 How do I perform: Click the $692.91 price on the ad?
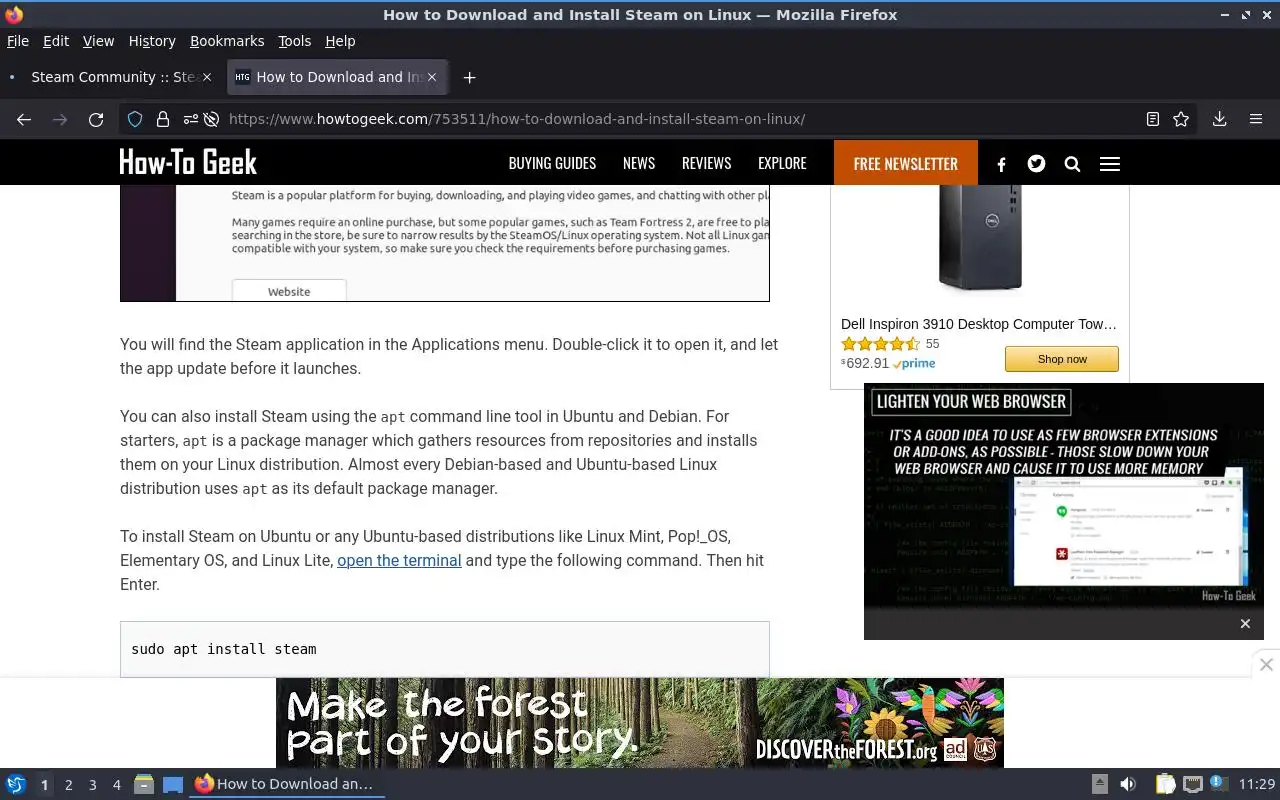pos(865,363)
